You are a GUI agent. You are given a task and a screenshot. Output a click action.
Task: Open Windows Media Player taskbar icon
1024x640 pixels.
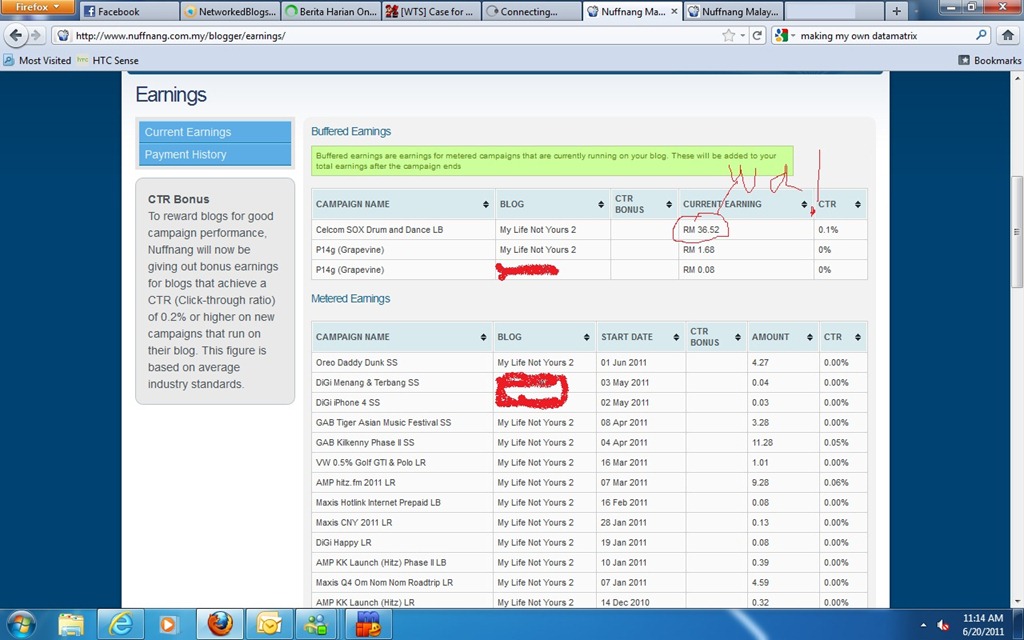click(x=168, y=624)
